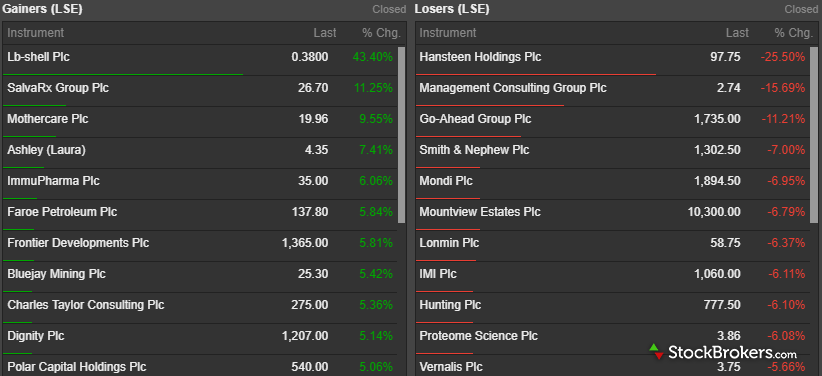Click Mothercare Plc in the Gainers list
The width and height of the screenshot is (822, 376).
(48, 119)
